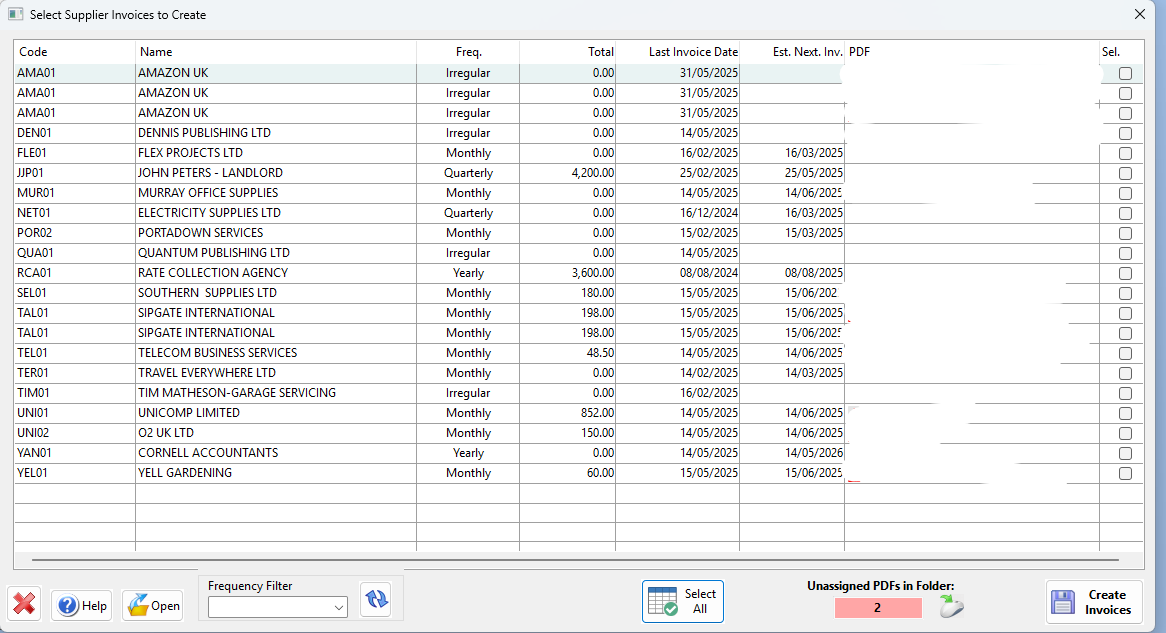
Task: Enable the checkbox for YELL GARDENING
Action: coord(1125,473)
